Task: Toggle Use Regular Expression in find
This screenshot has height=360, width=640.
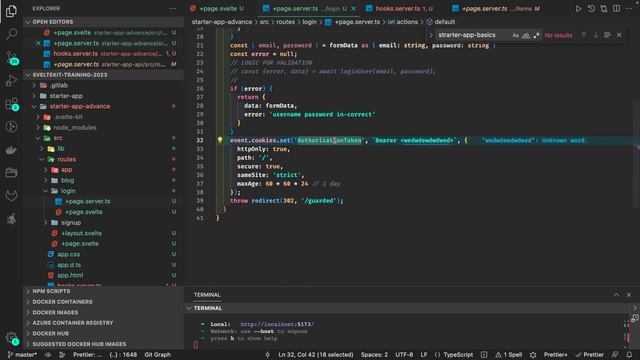Action: [x=536, y=36]
